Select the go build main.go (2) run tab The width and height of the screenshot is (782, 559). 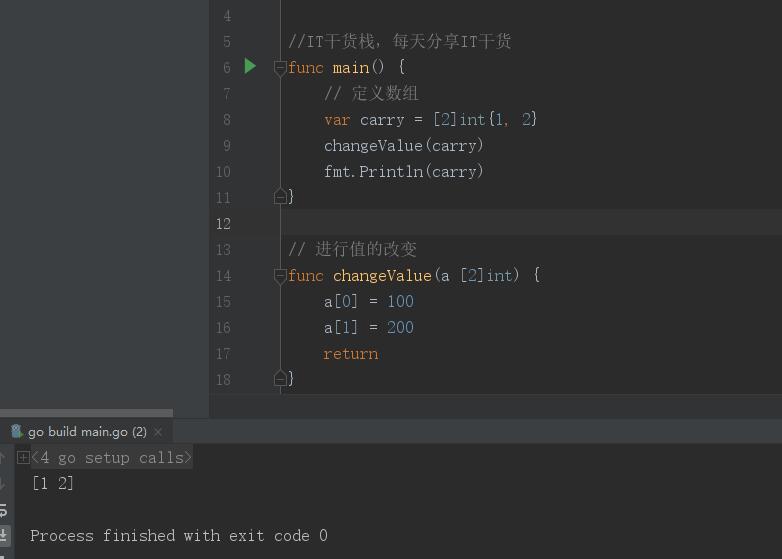click(x=87, y=432)
